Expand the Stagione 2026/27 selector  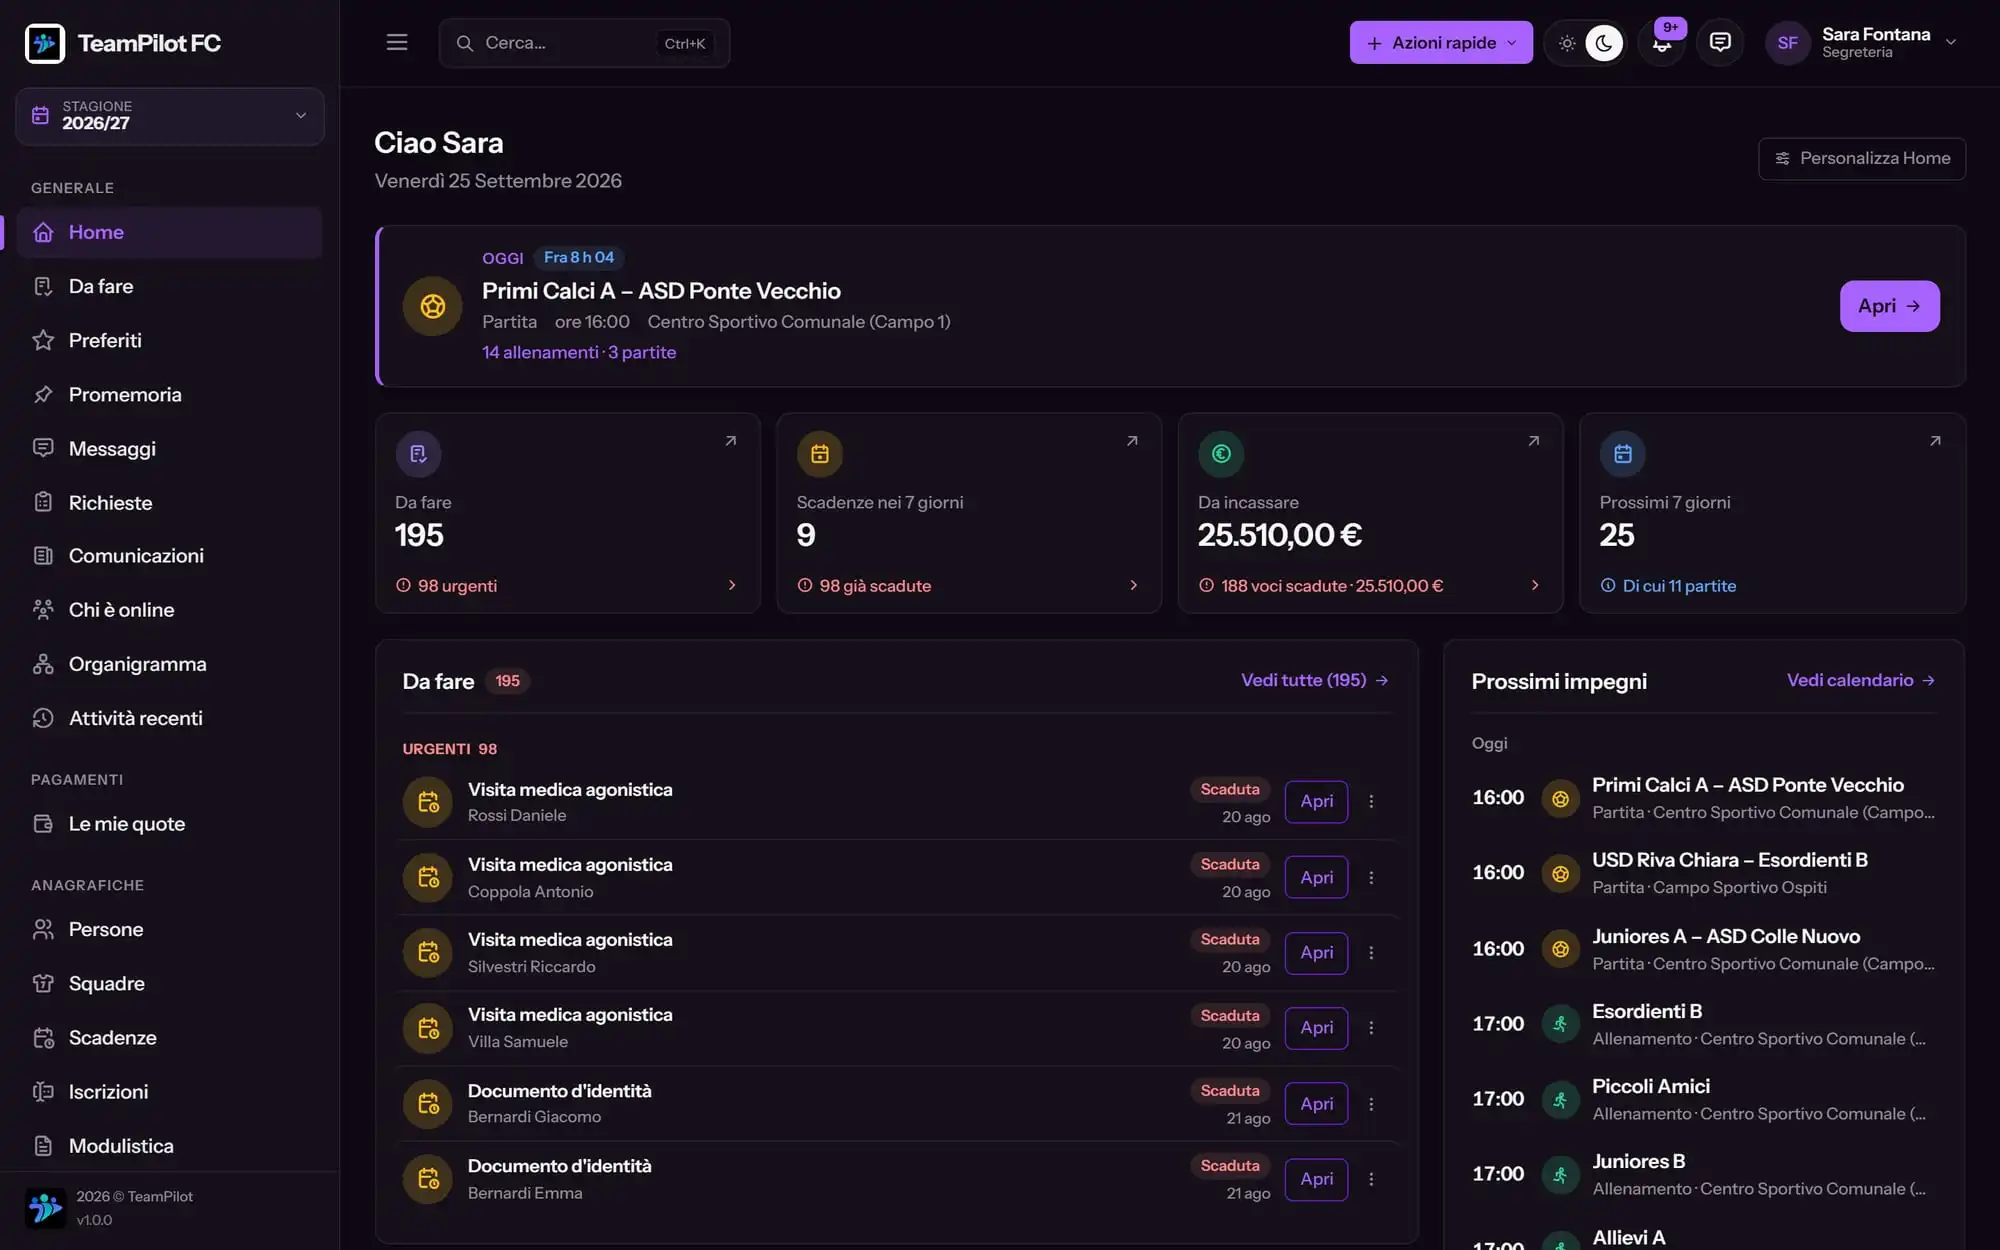click(x=170, y=116)
